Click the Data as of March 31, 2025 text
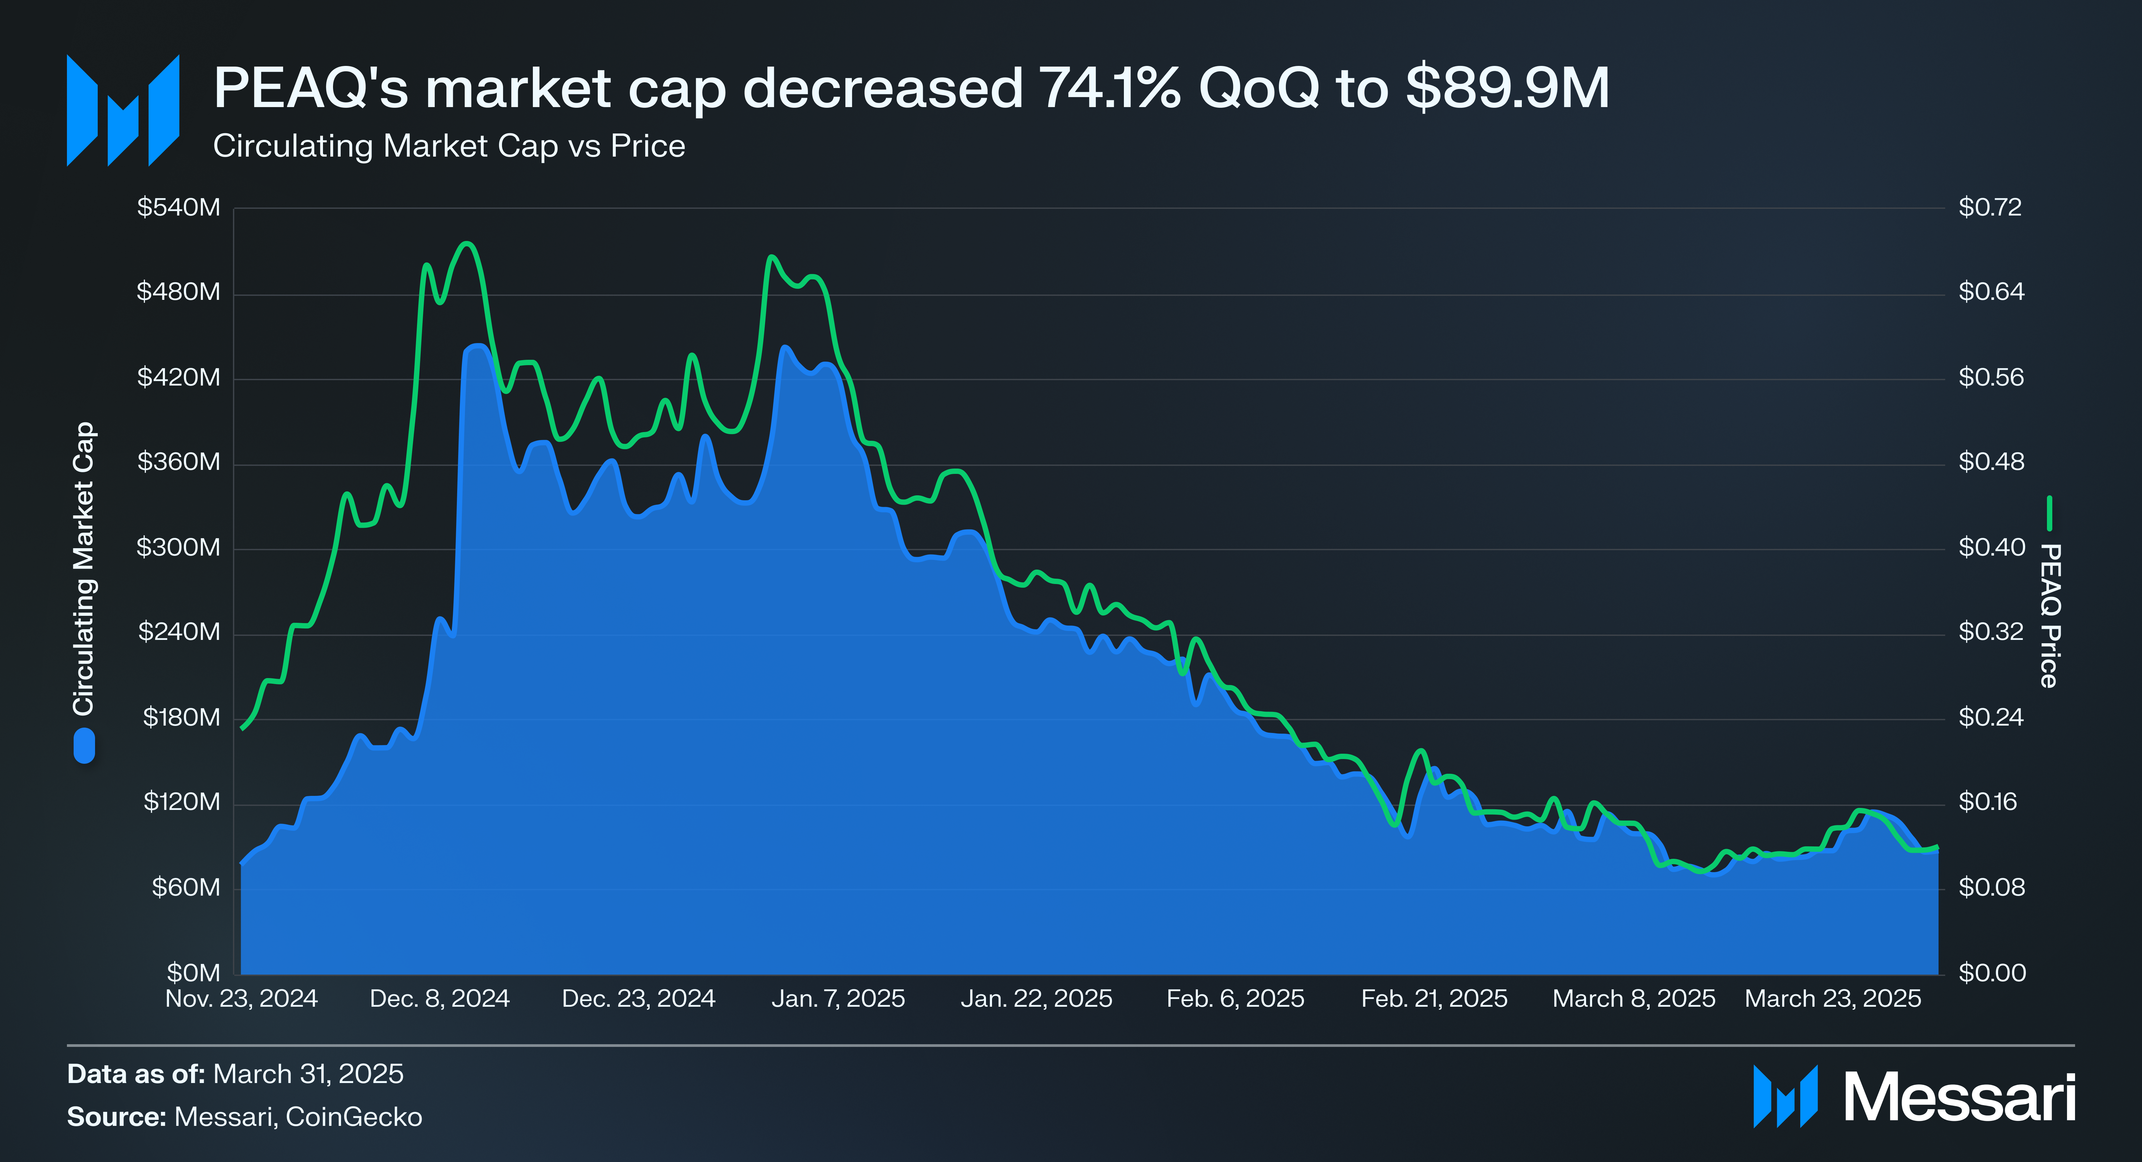This screenshot has height=1162, width=2142. [x=235, y=1074]
